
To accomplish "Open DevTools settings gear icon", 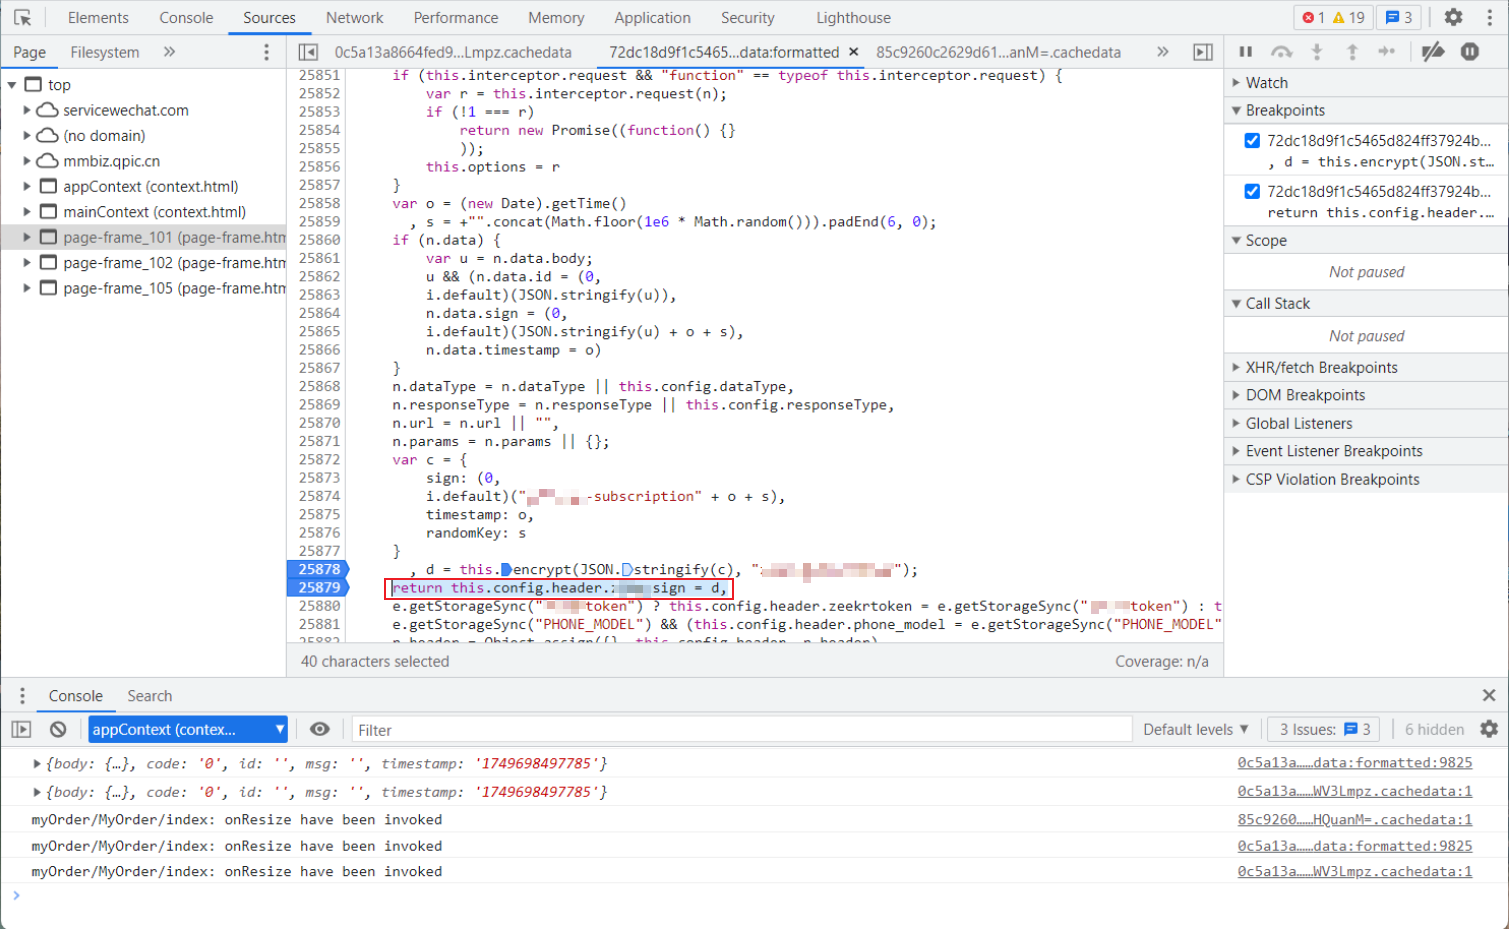I will 1453,17.
